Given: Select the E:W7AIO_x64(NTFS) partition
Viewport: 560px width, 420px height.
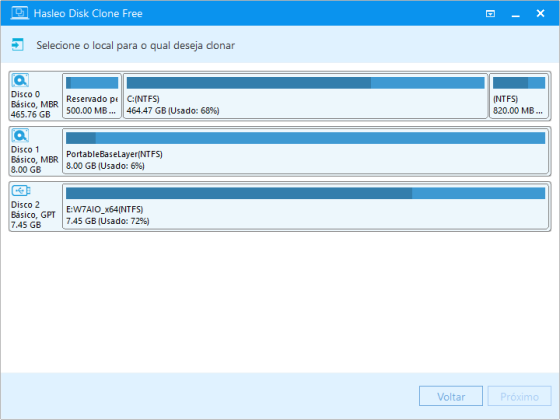Looking at the screenshot, I should click(305, 206).
